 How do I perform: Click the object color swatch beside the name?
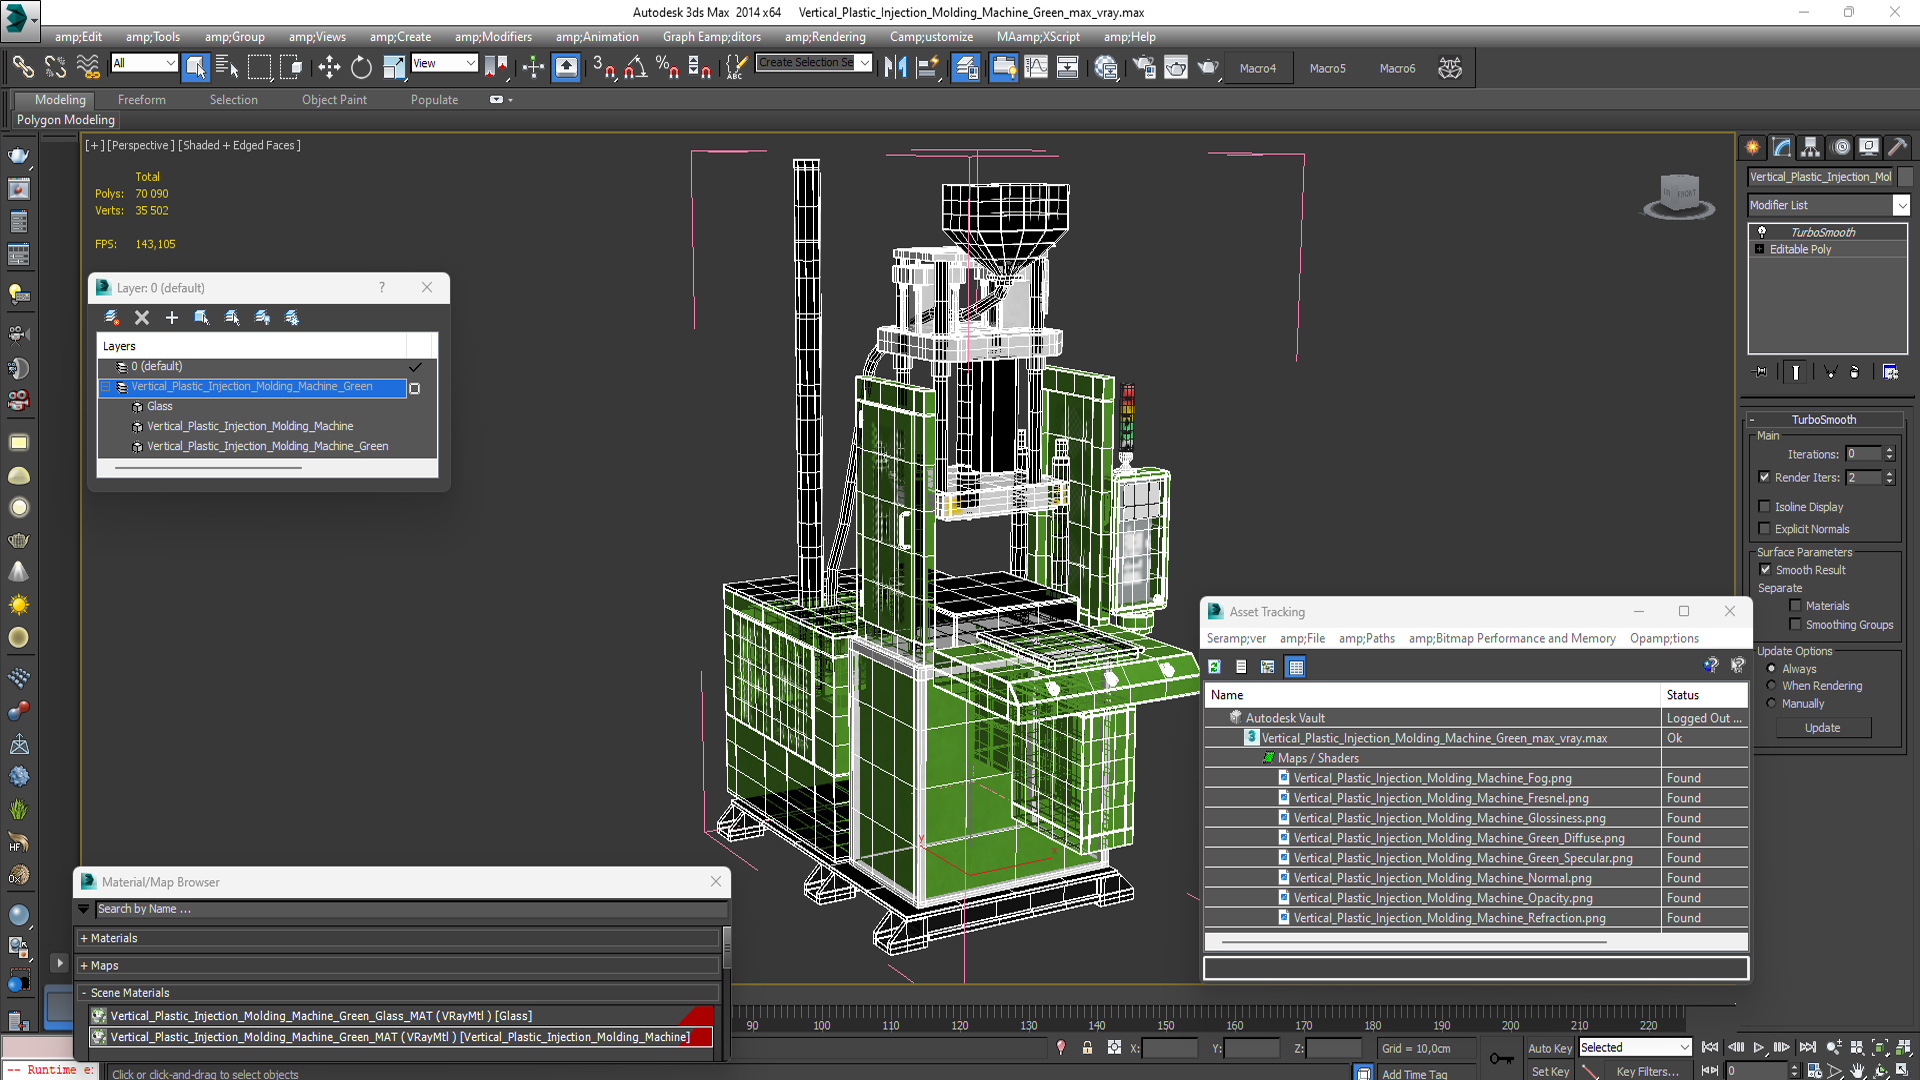1905,176
